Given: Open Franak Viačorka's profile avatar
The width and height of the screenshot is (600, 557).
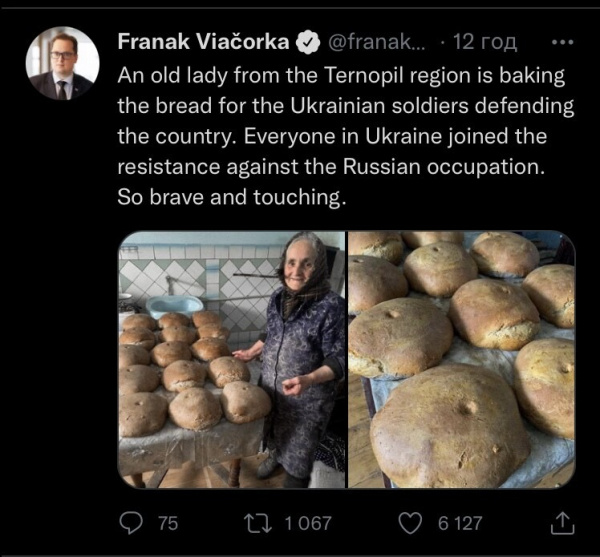Looking at the screenshot, I should pyautogui.click(x=62, y=63).
